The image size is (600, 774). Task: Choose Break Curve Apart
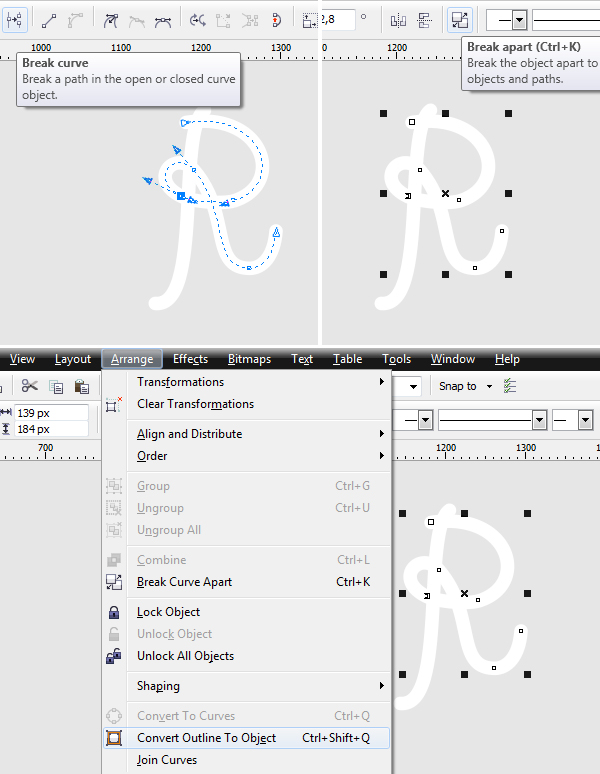pos(247,582)
